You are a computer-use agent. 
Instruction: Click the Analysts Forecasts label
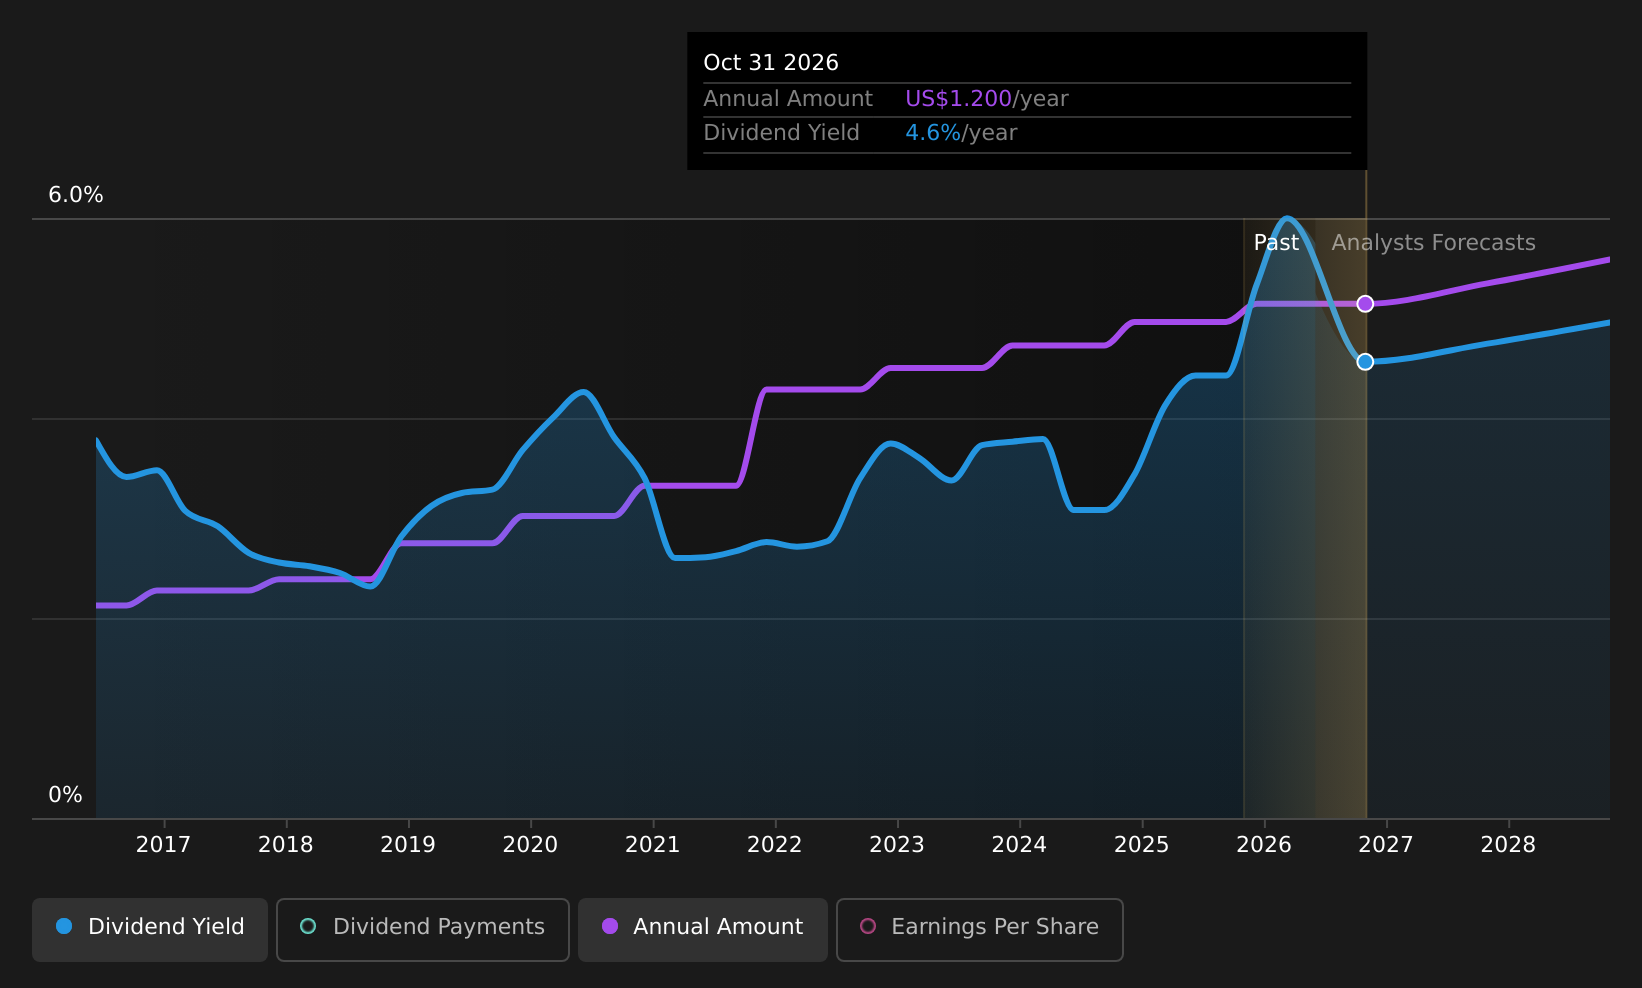[x=1433, y=243]
